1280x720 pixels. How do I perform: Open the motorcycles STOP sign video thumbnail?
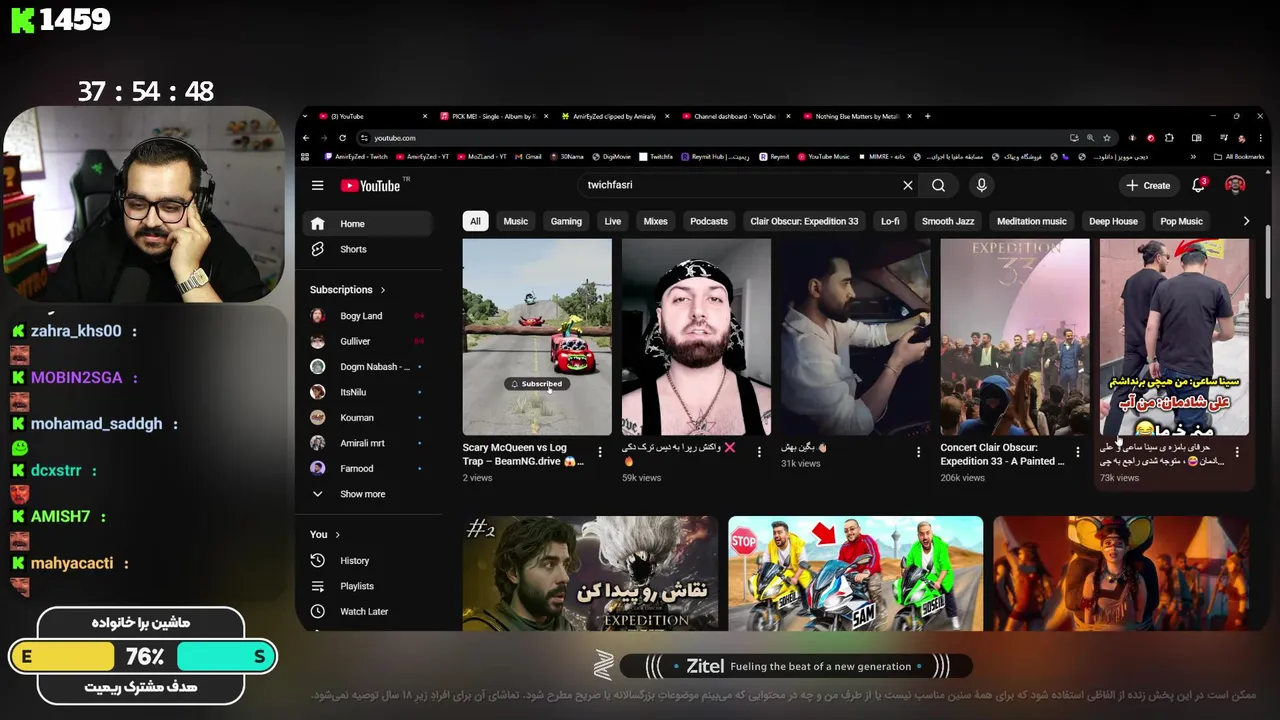pyautogui.click(x=855, y=573)
